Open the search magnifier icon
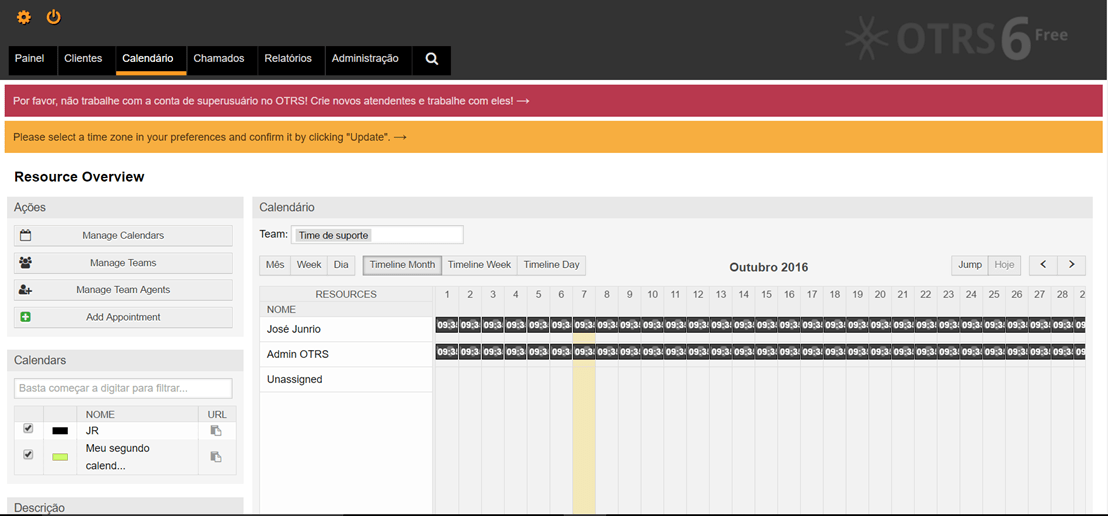The width and height of the screenshot is (1108, 516). point(432,59)
